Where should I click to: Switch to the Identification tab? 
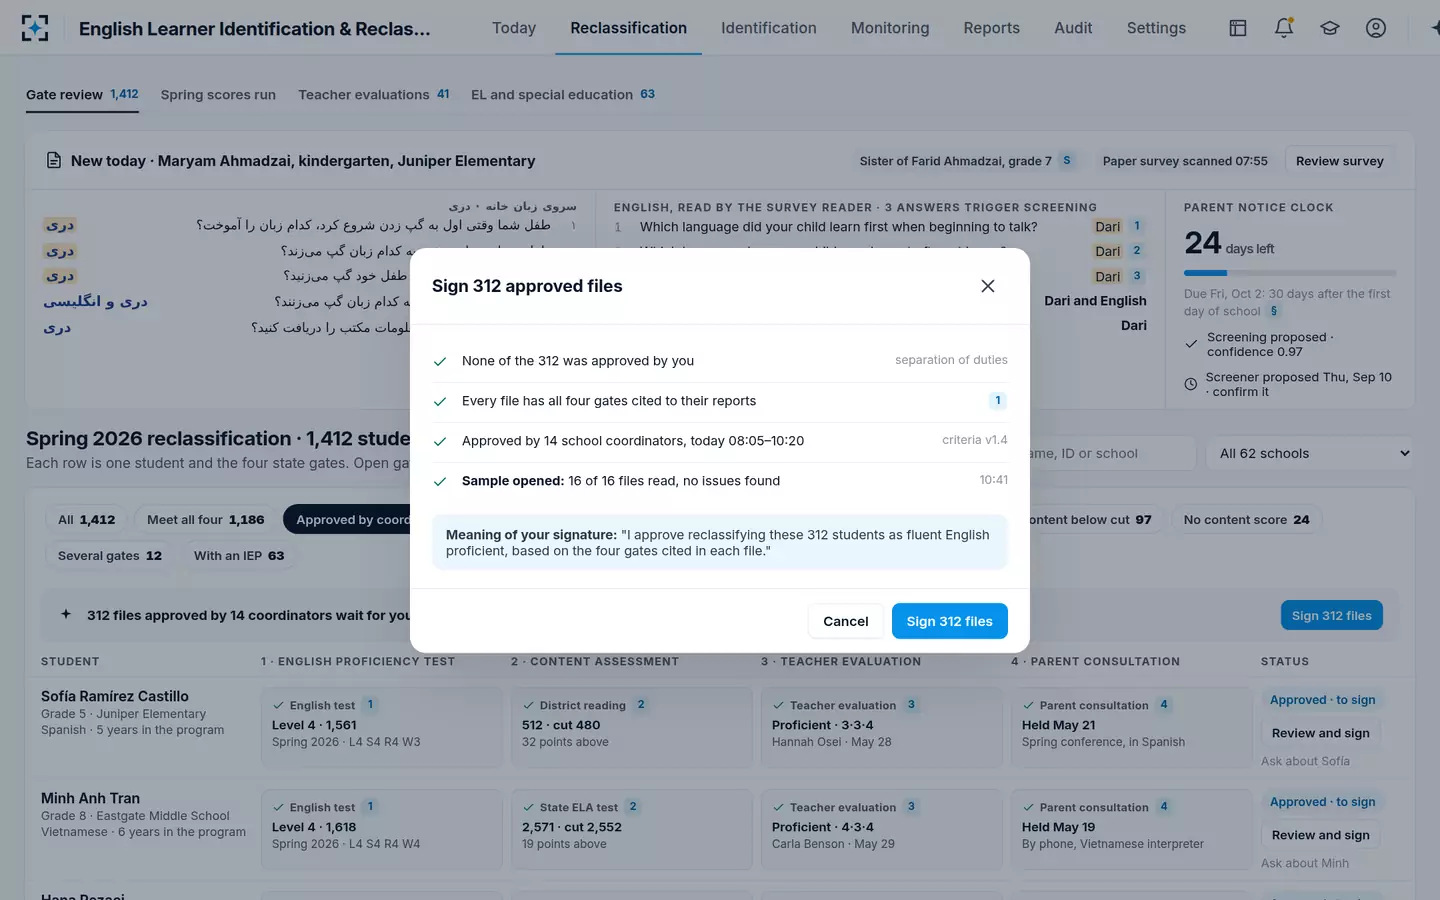[x=769, y=28]
